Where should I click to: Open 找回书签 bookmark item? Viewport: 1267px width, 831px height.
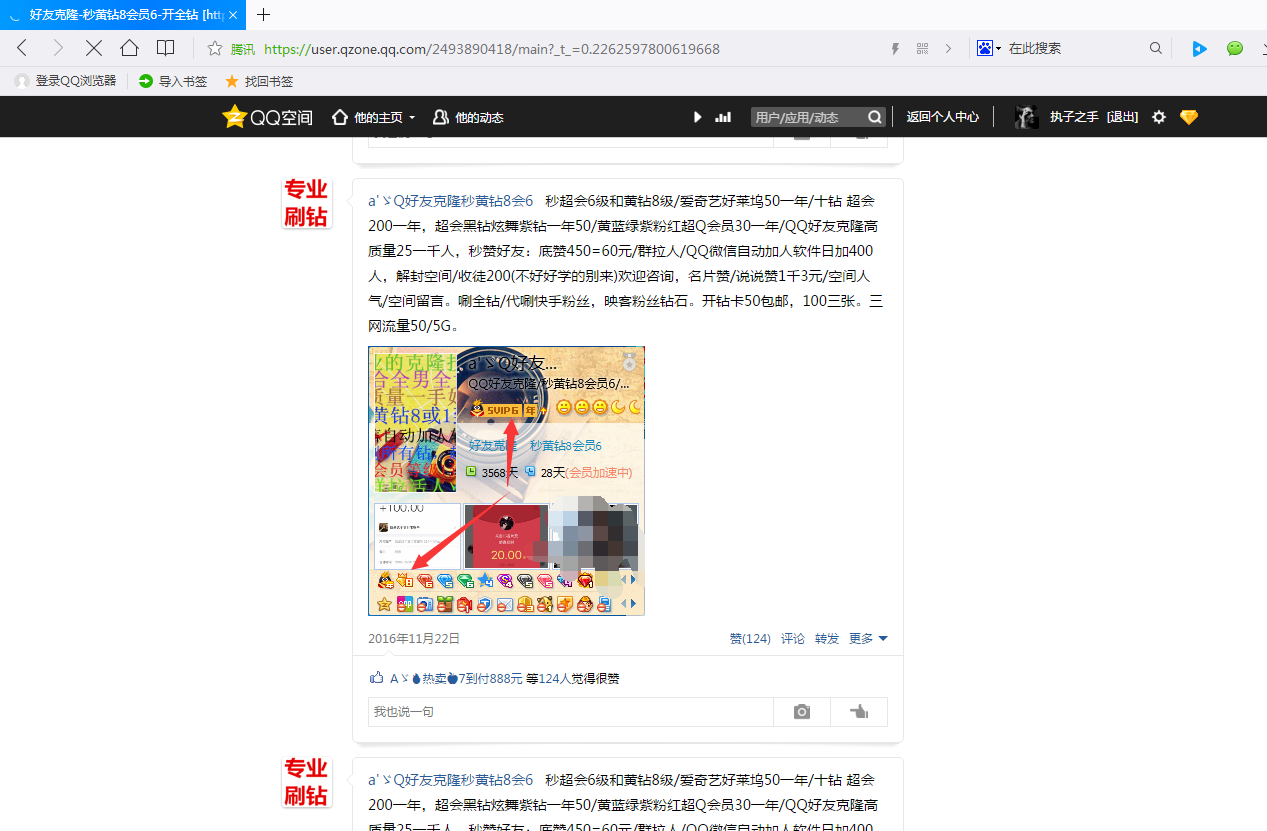point(259,81)
